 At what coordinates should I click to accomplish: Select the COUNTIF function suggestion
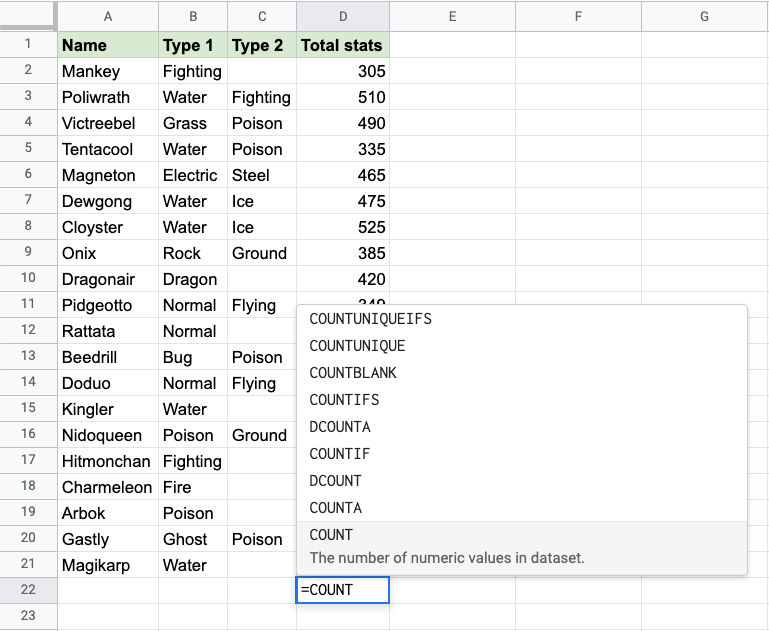[340, 454]
